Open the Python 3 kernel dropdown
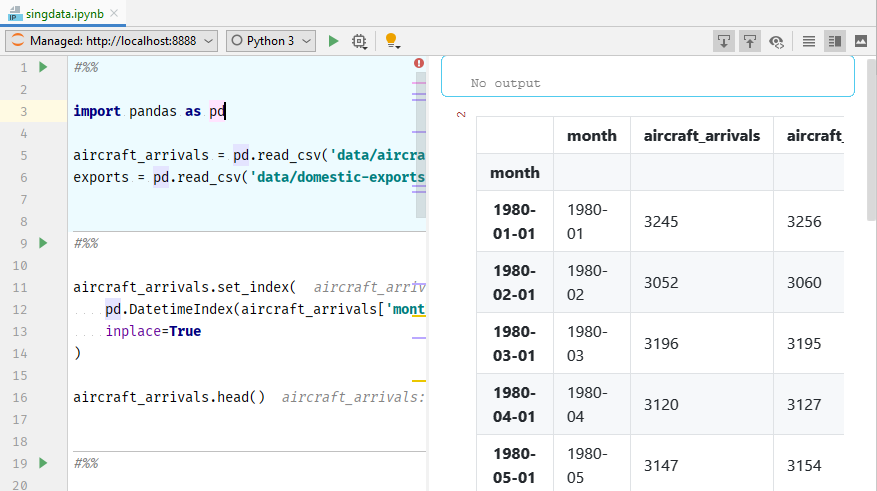 click(271, 41)
